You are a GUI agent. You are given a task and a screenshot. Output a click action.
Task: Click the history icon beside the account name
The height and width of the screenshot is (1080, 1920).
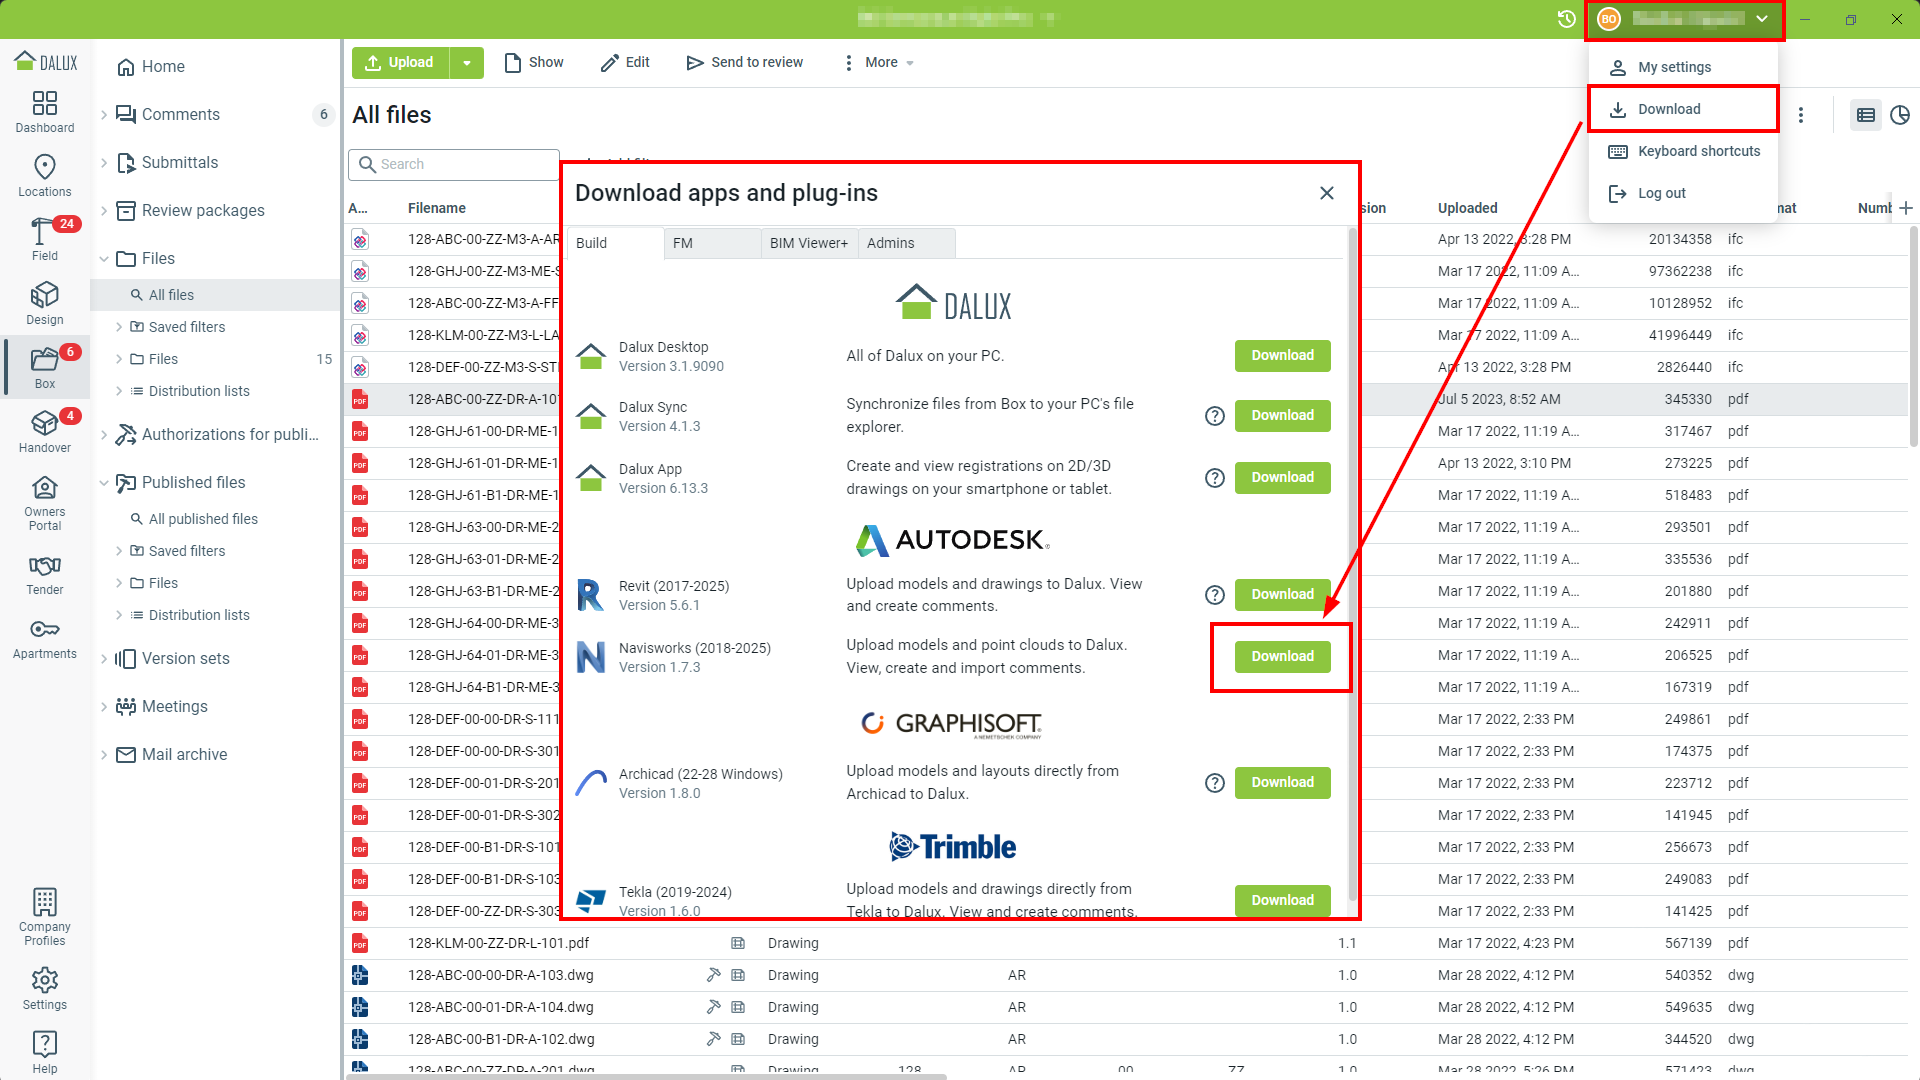pos(1565,18)
